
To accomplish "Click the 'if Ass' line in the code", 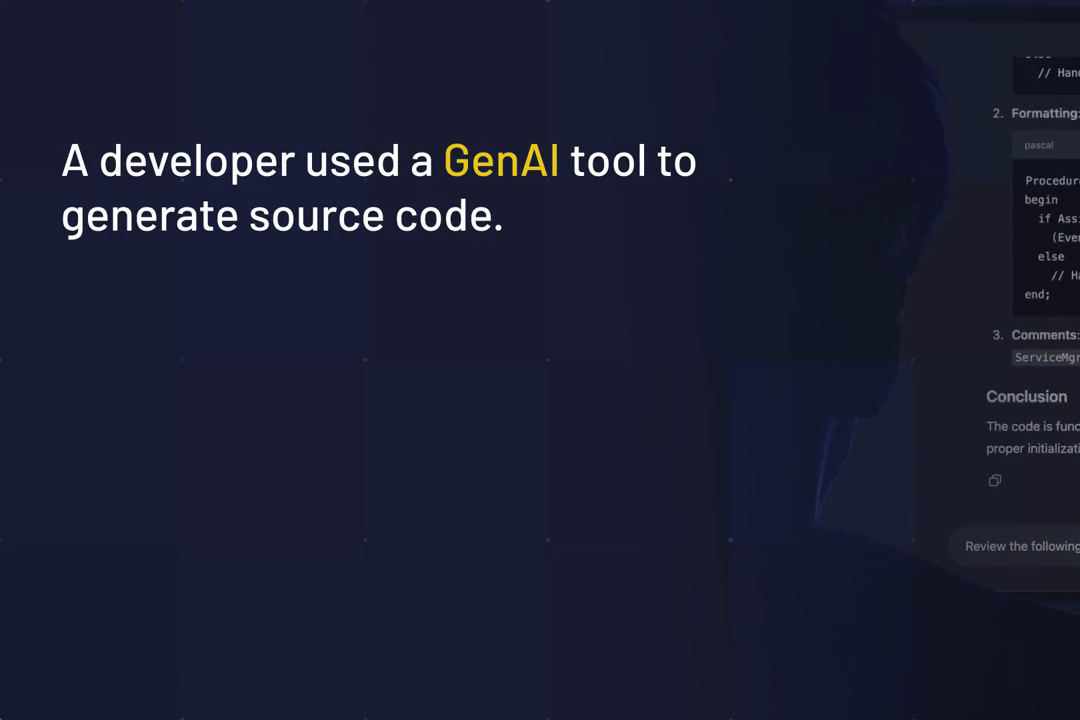I will pos(1059,218).
